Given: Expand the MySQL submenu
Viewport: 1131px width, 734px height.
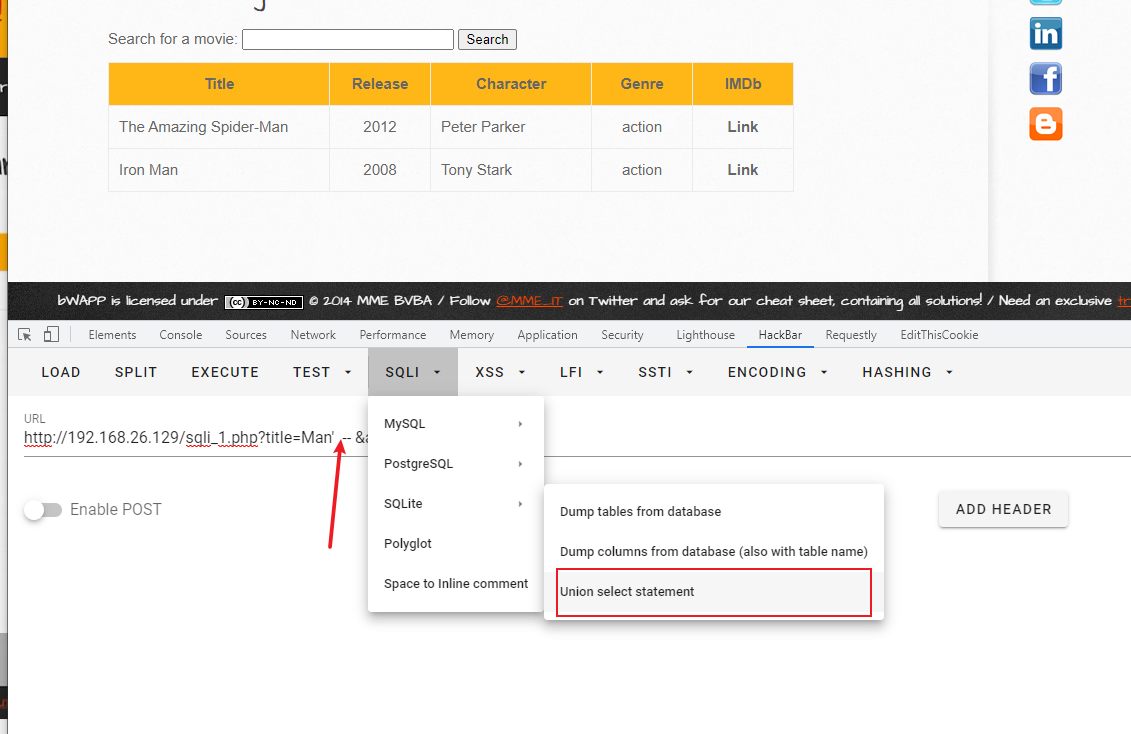Looking at the screenshot, I should [x=455, y=423].
